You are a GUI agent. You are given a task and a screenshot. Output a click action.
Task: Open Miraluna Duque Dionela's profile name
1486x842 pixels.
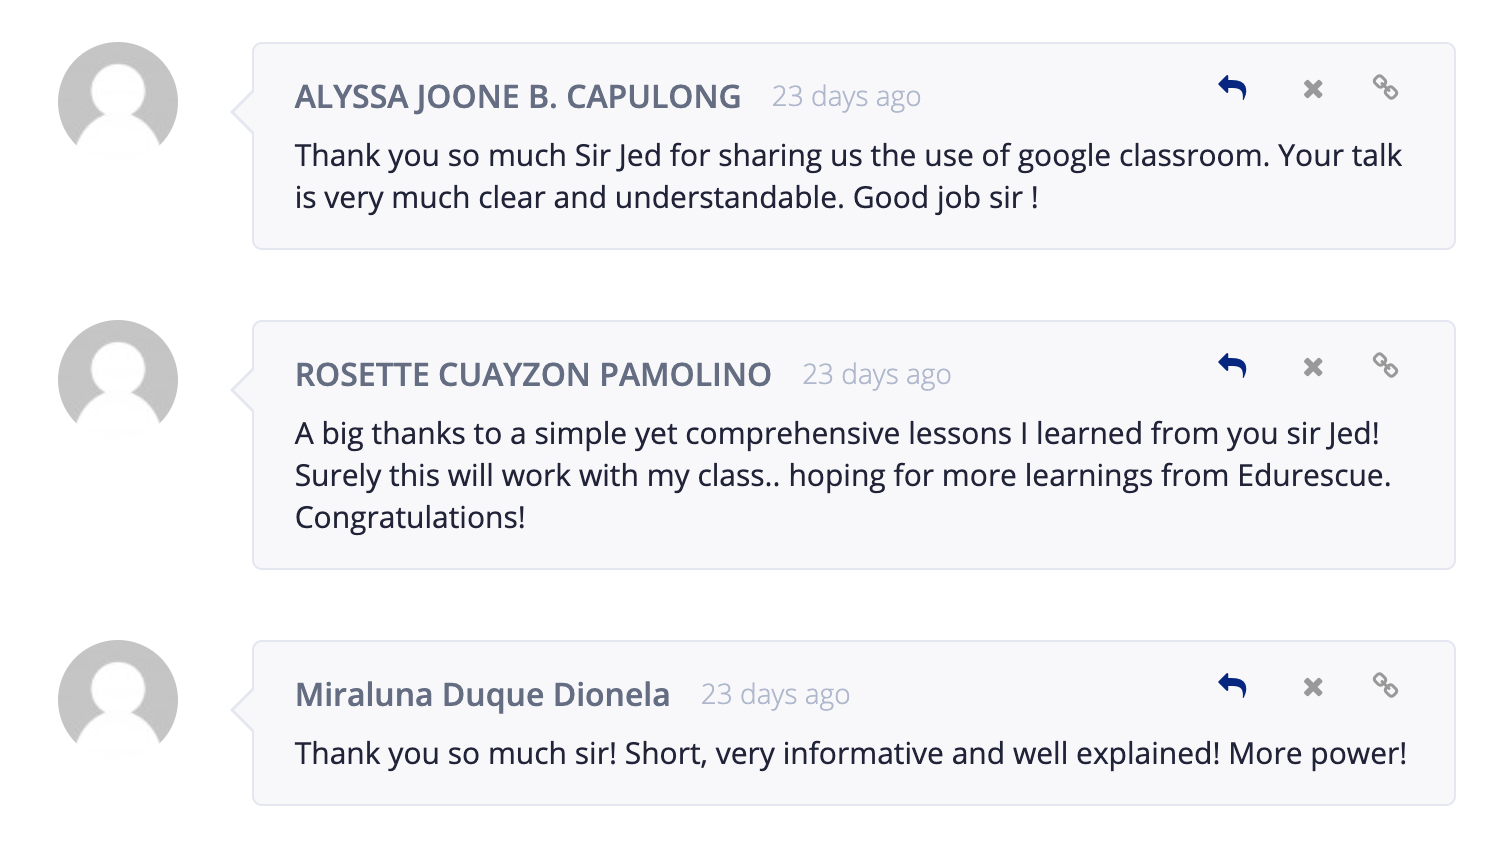(482, 694)
